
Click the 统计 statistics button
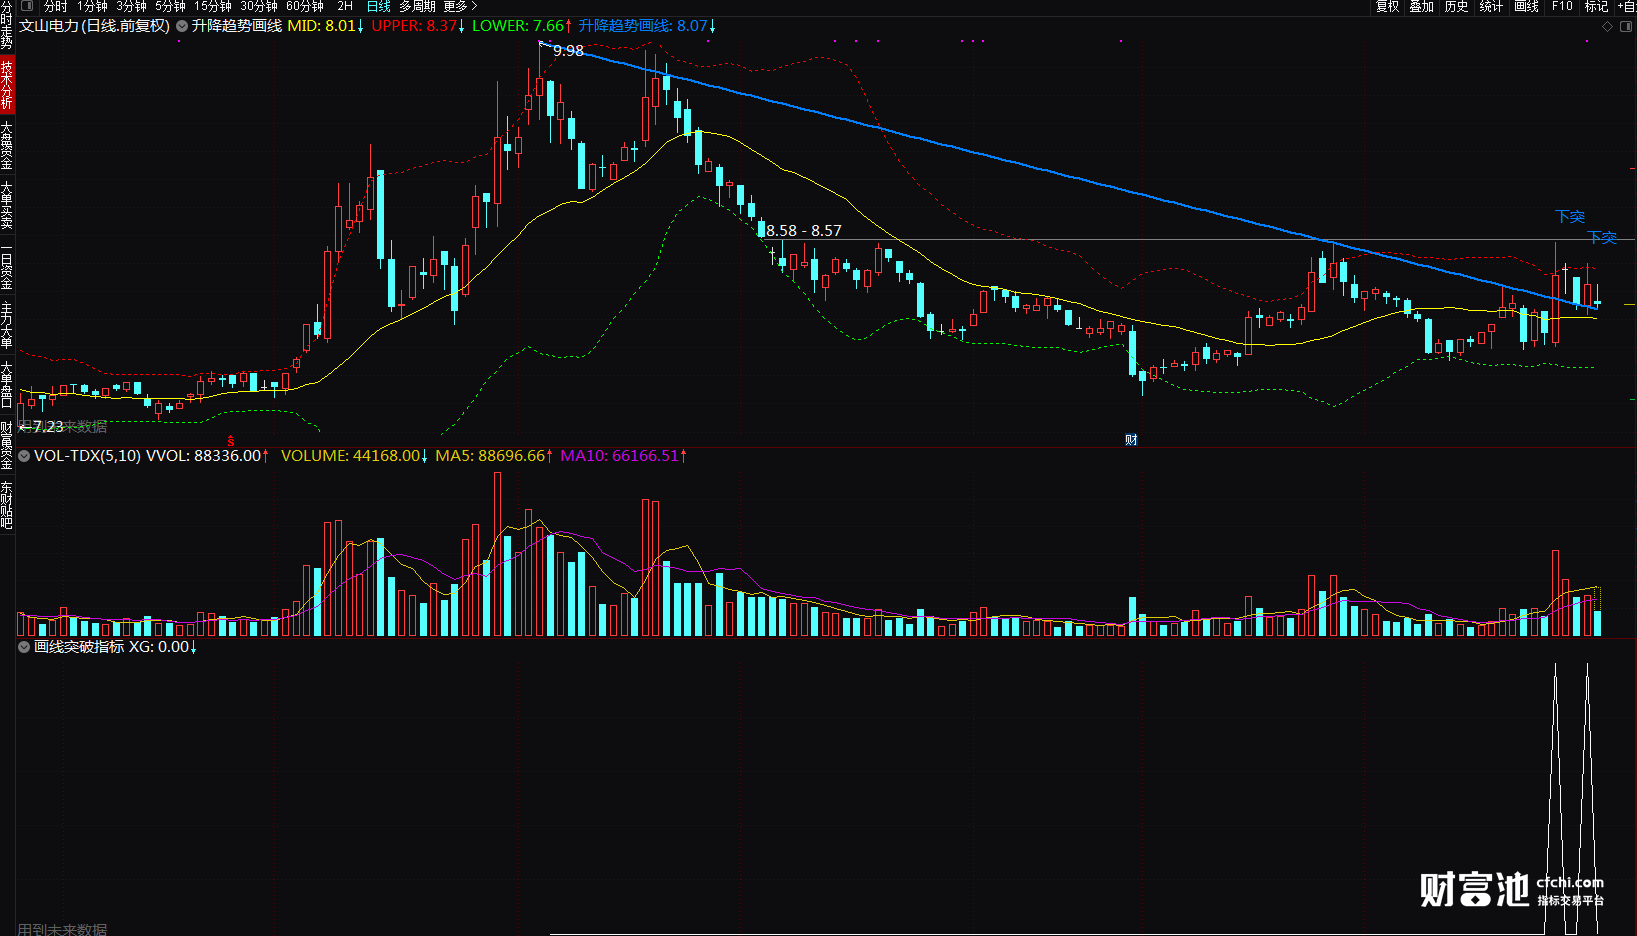pos(1492,6)
